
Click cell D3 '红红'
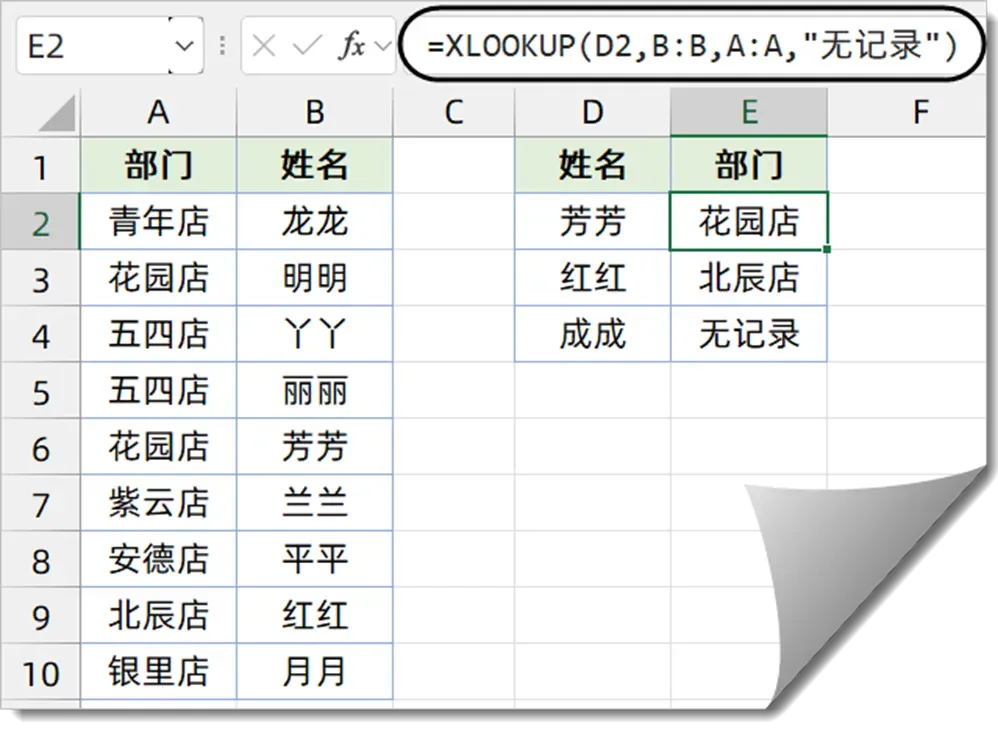point(593,278)
